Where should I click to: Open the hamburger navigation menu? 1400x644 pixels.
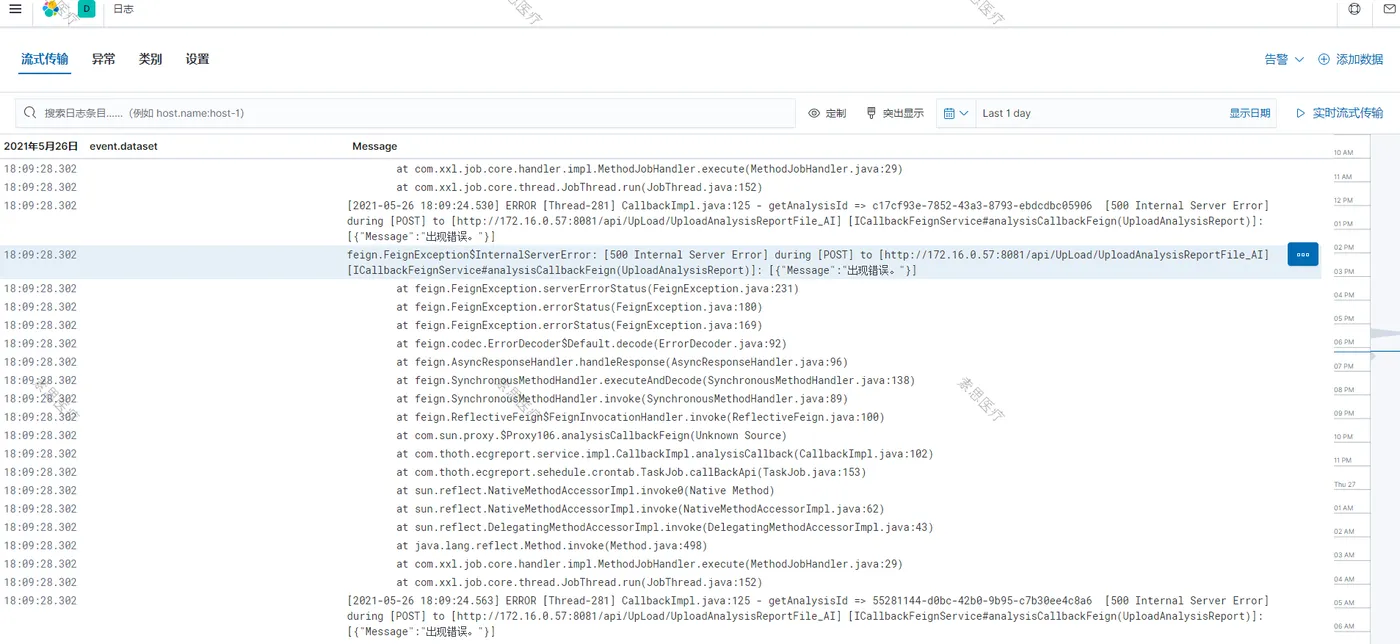point(15,9)
